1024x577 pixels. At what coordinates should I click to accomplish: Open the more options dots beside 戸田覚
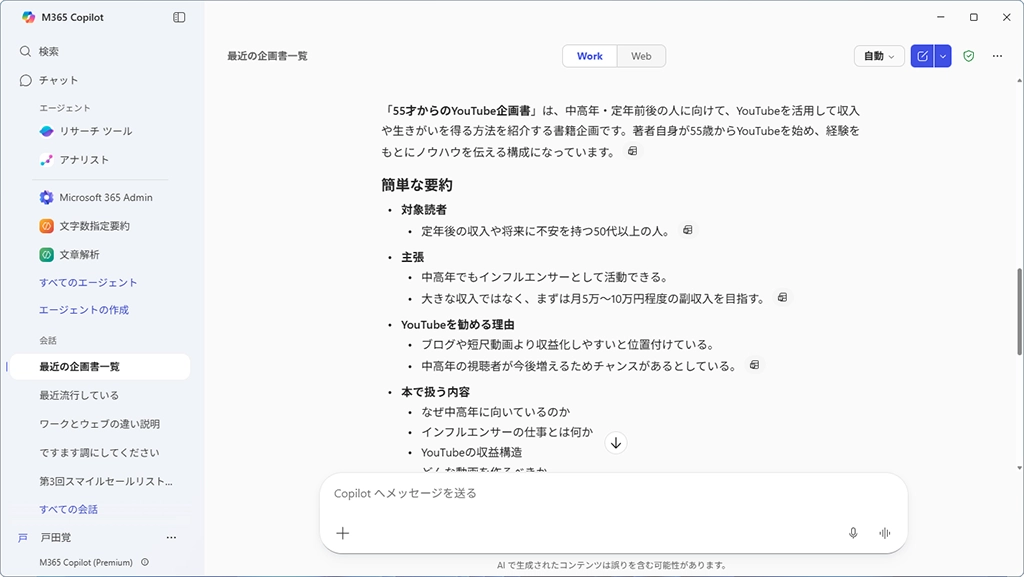tap(171, 538)
